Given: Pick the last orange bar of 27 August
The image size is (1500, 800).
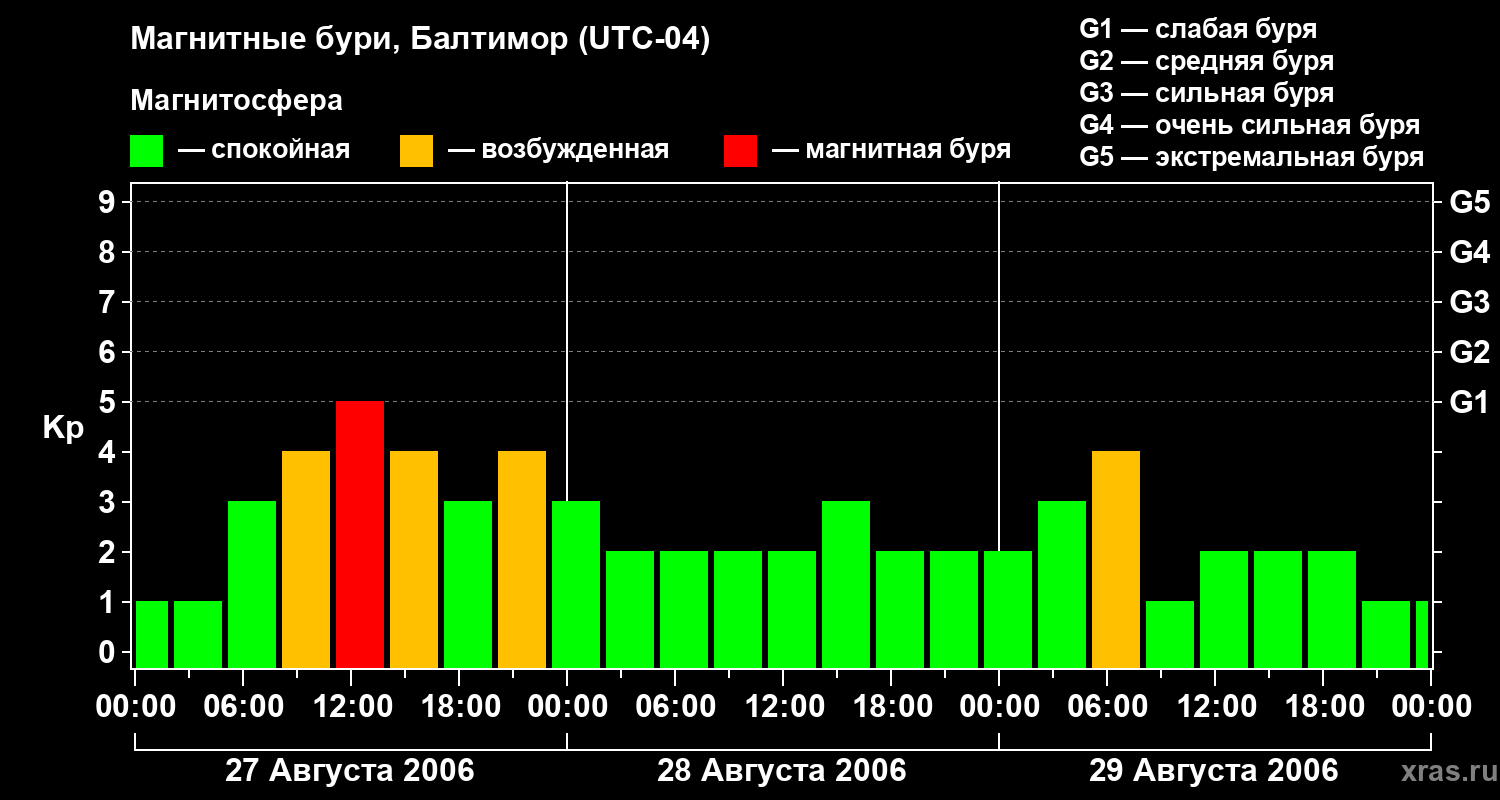Looking at the screenshot, I should coord(522,559).
